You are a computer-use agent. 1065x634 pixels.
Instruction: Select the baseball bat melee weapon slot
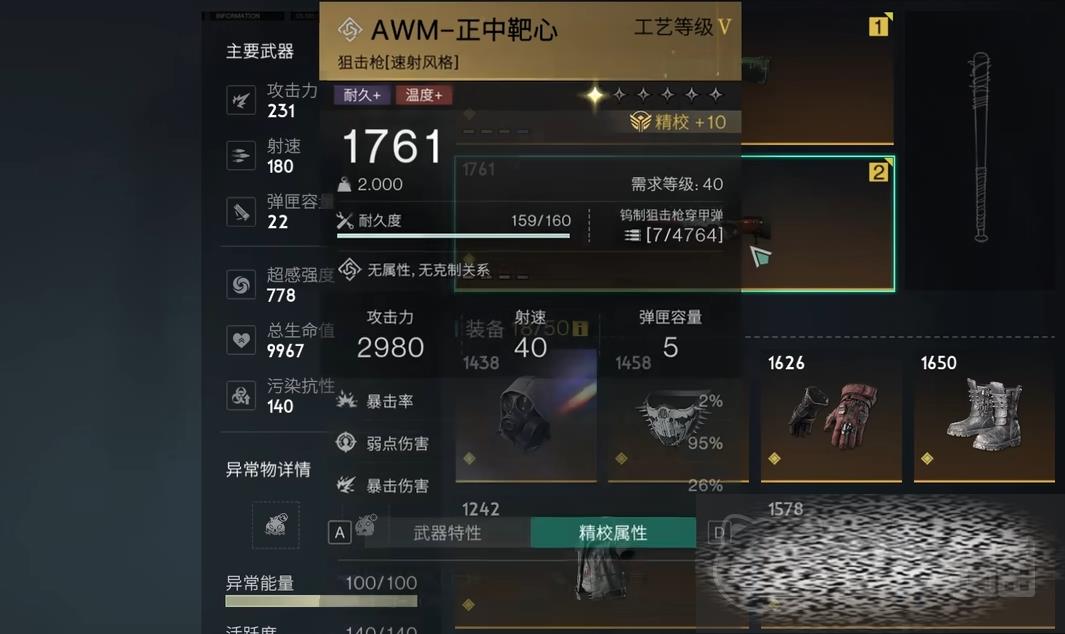coord(980,151)
